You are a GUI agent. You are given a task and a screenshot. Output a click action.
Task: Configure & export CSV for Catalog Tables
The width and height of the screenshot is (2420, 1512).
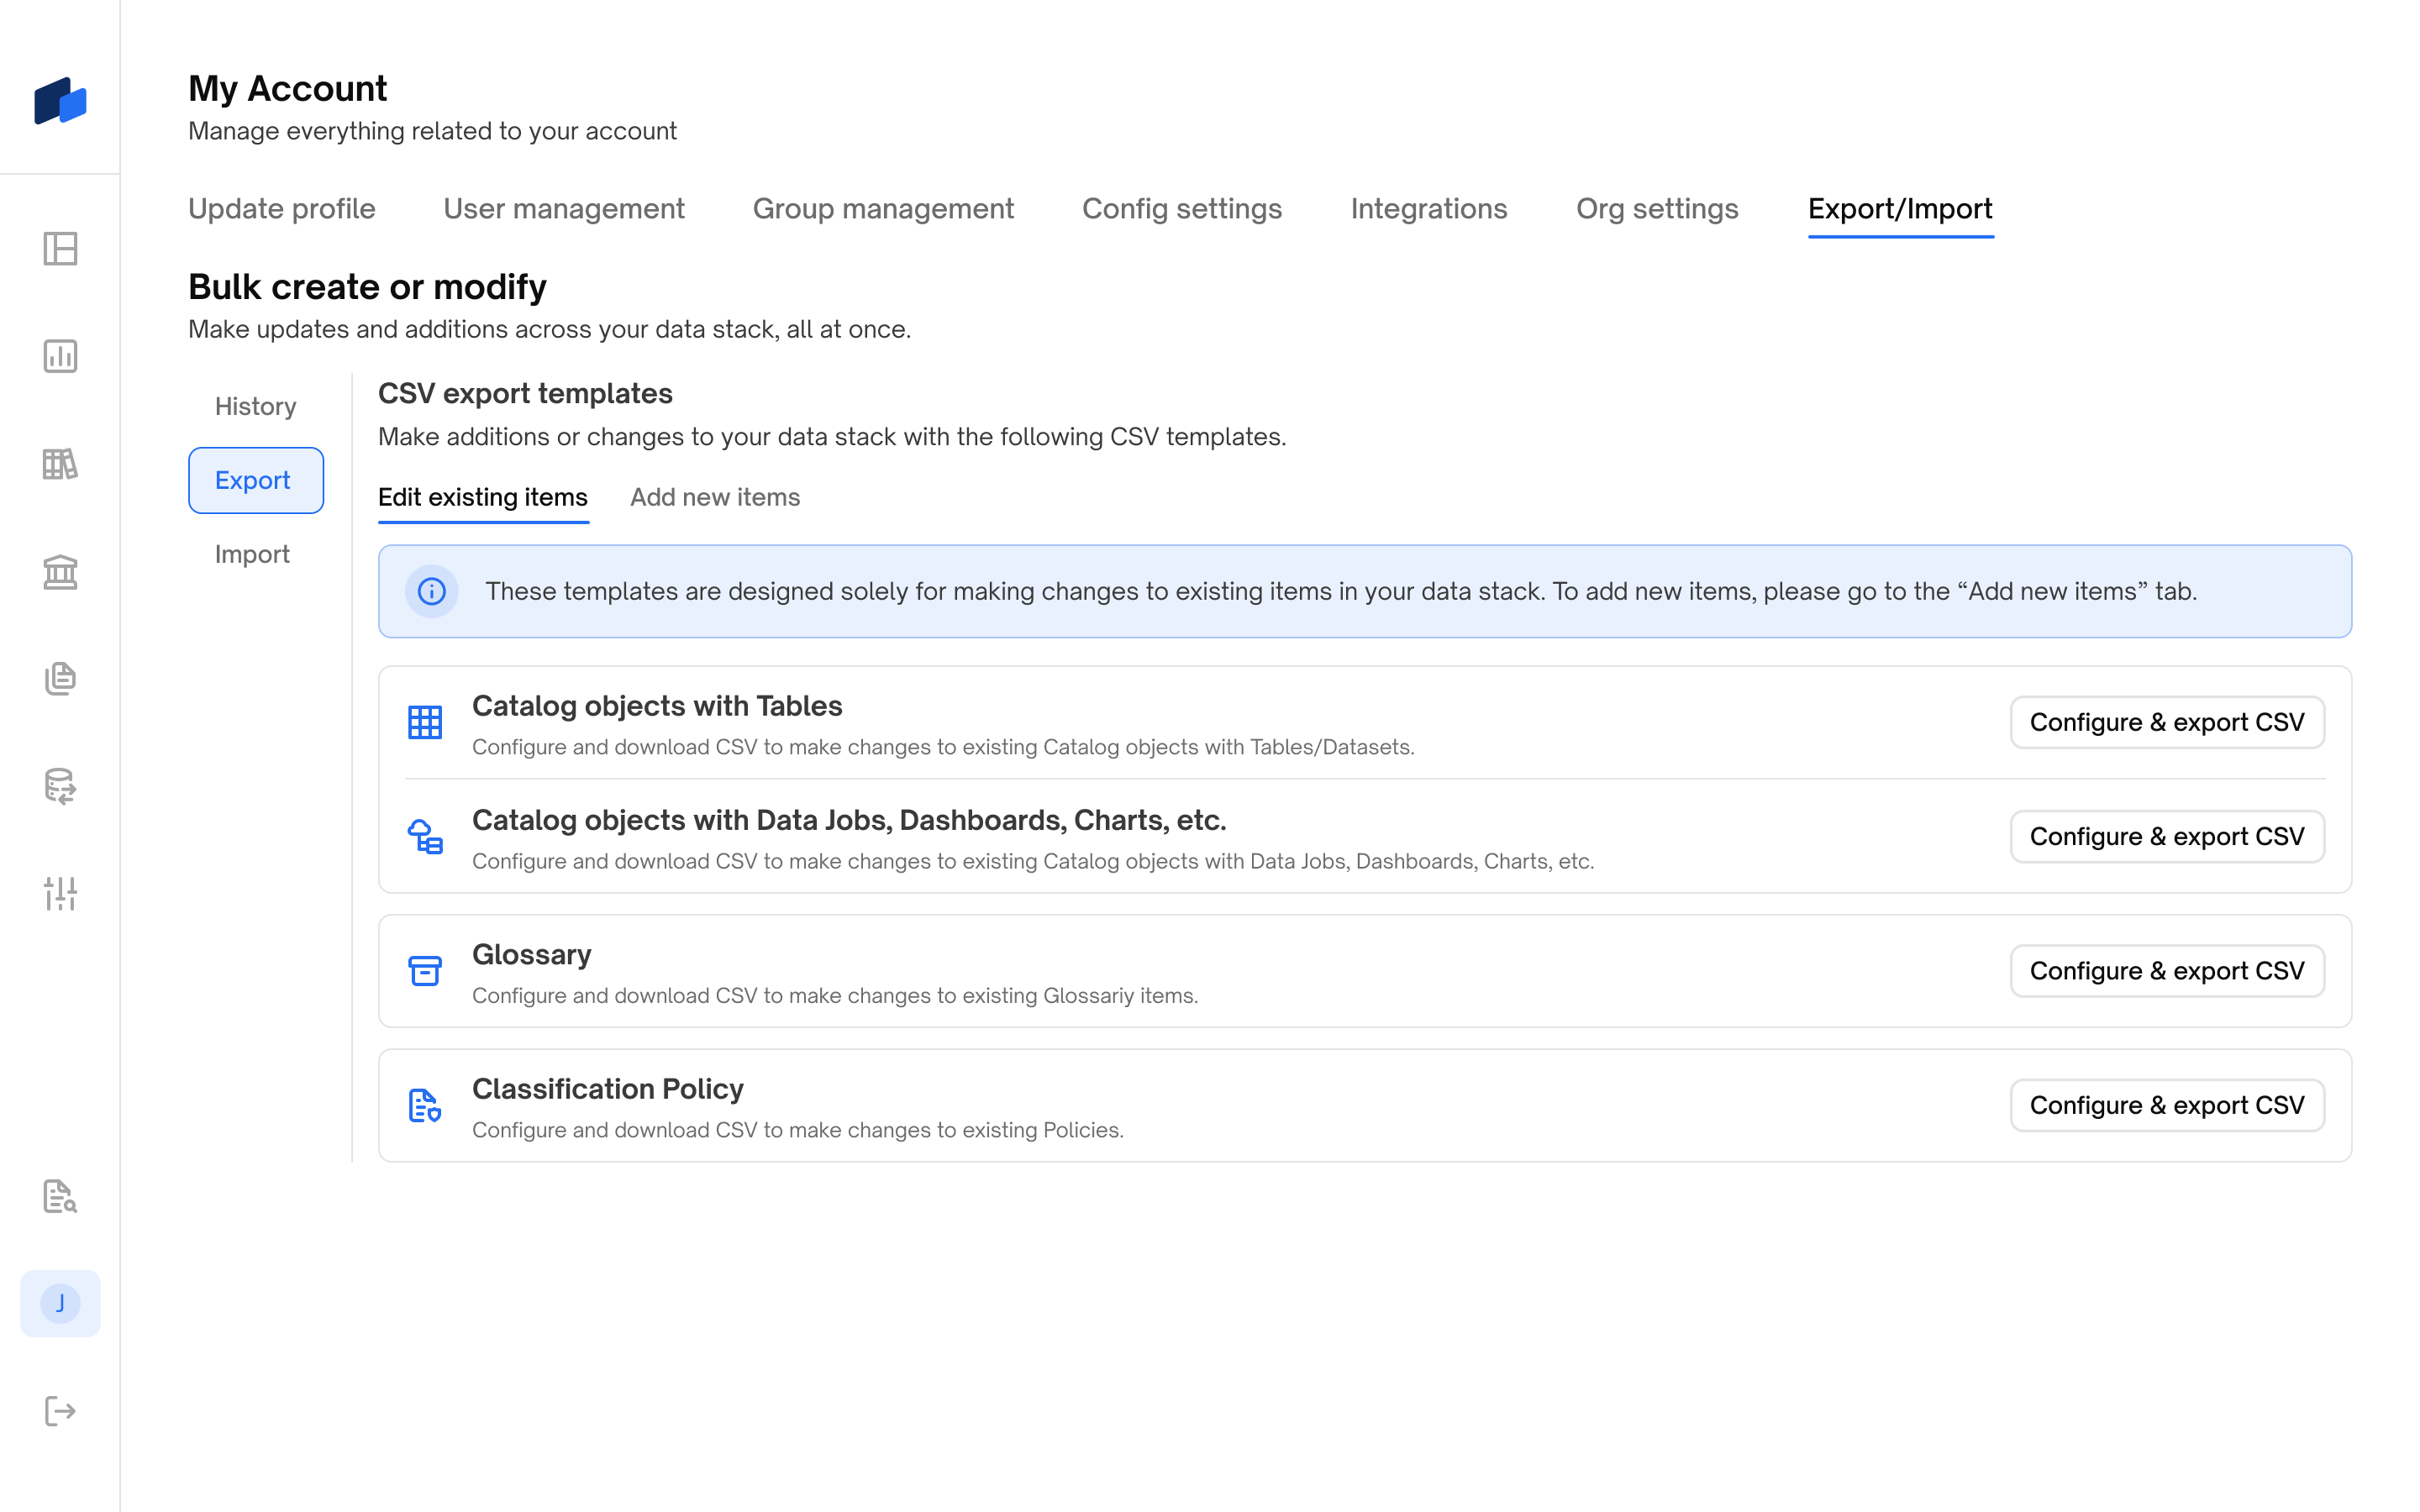(x=2166, y=722)
